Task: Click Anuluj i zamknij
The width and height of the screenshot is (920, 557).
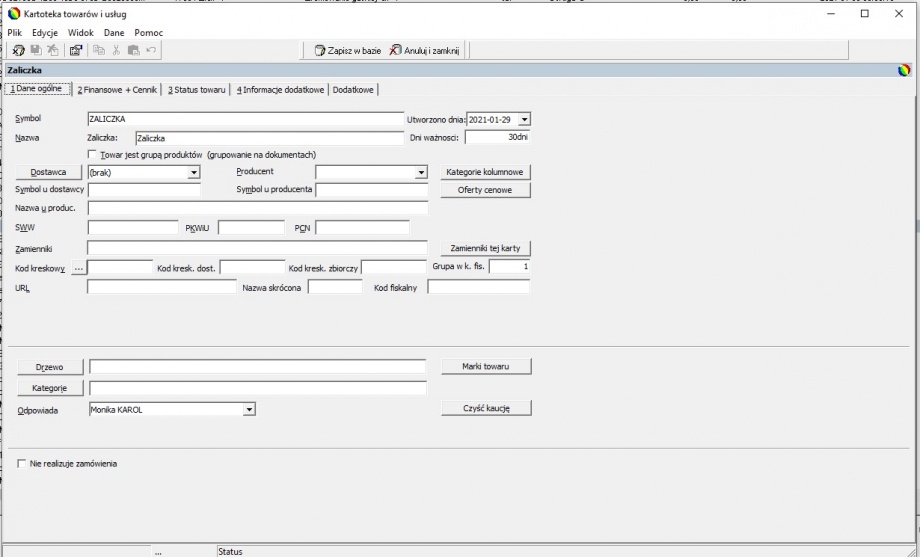Action: pyautogui.click(x=424, y=50)
